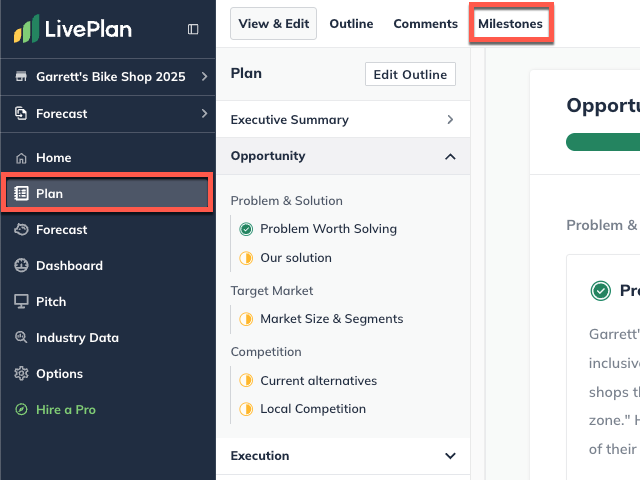Open the Market Size & Segments topic
This screenshot has width=640, height=480.
[332, 319]
